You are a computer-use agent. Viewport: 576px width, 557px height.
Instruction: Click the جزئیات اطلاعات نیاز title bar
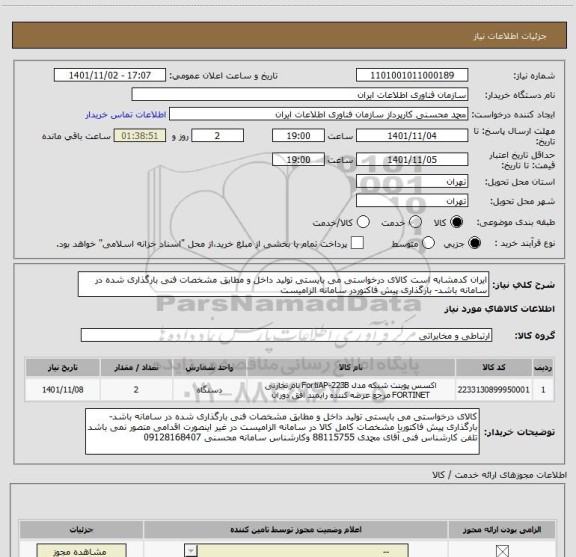289,36
